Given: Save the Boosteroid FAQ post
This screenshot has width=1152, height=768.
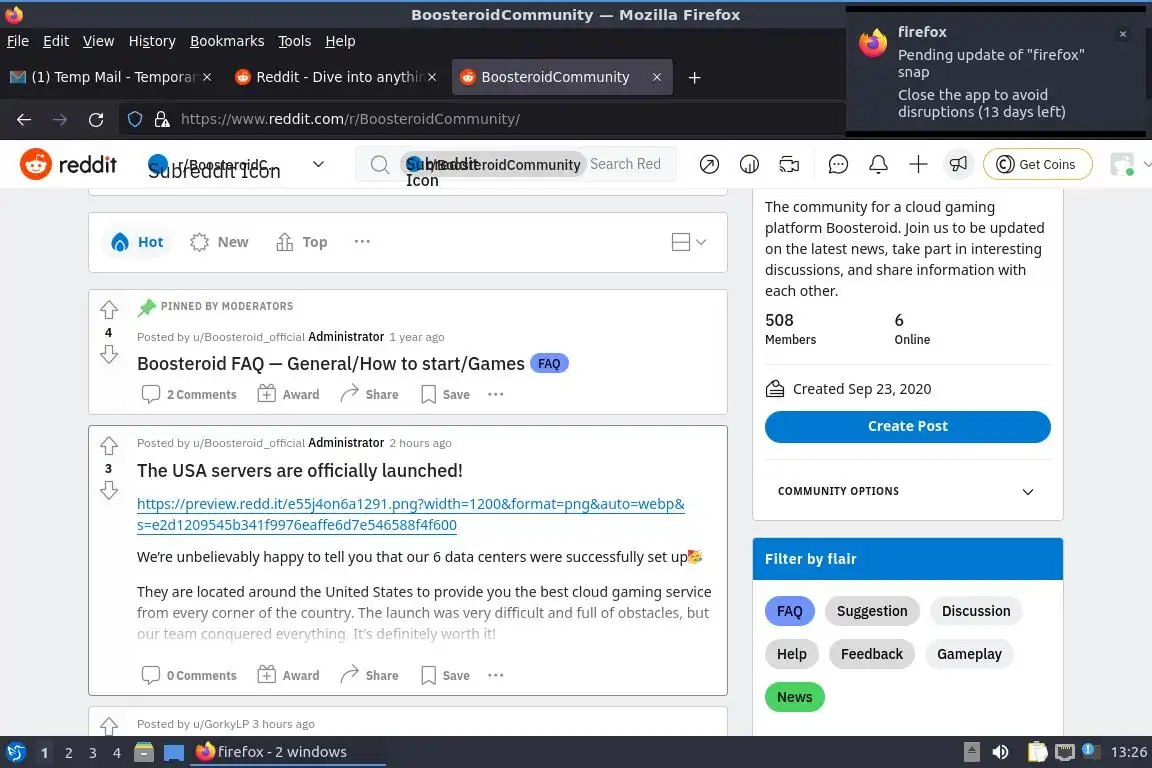Looking at the screenshot, I should pyautogui.click(x=445, y=395).
